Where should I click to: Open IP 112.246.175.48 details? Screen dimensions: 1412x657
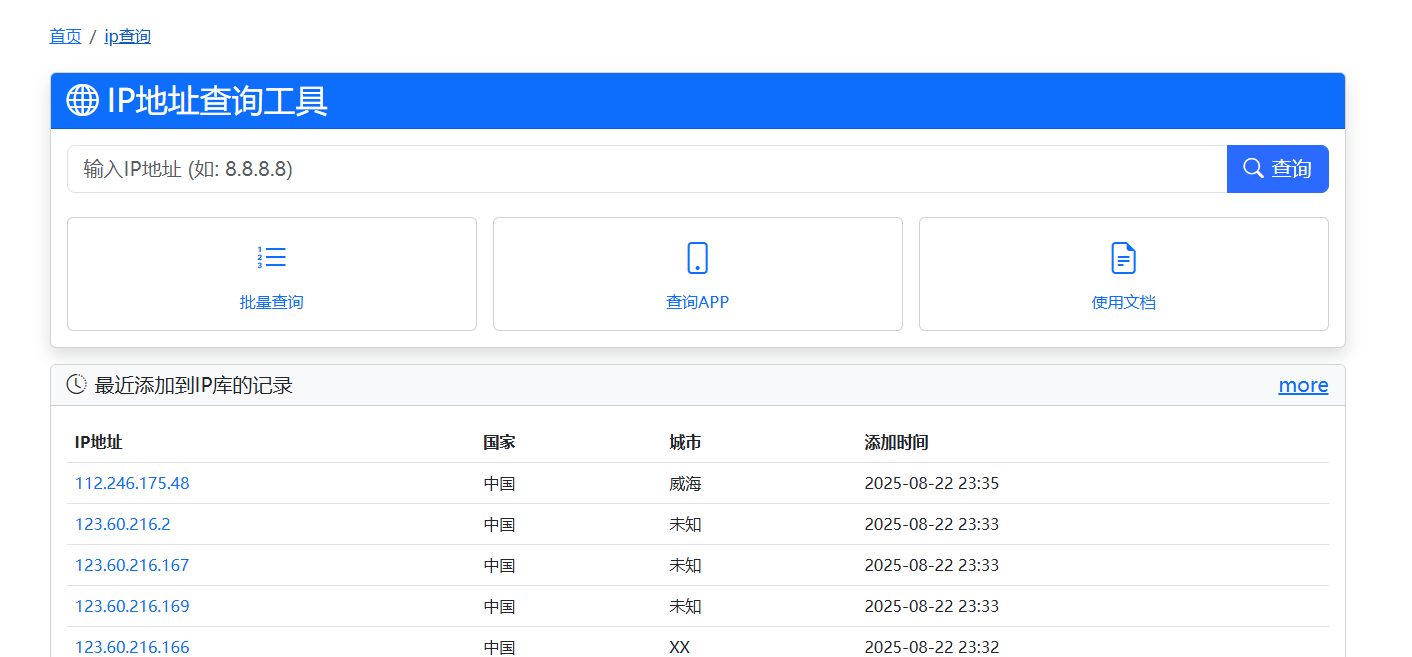coord(132,483)
